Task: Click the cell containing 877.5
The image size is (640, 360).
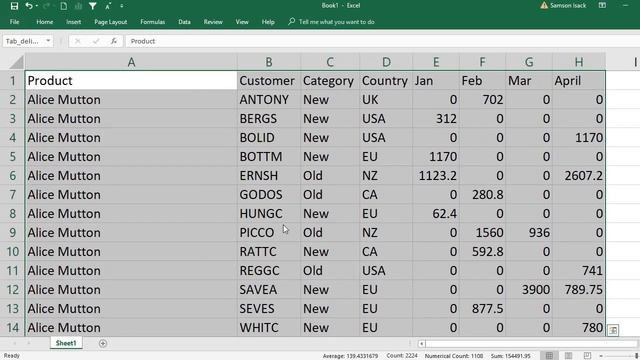Action: (x=482, y=309)
